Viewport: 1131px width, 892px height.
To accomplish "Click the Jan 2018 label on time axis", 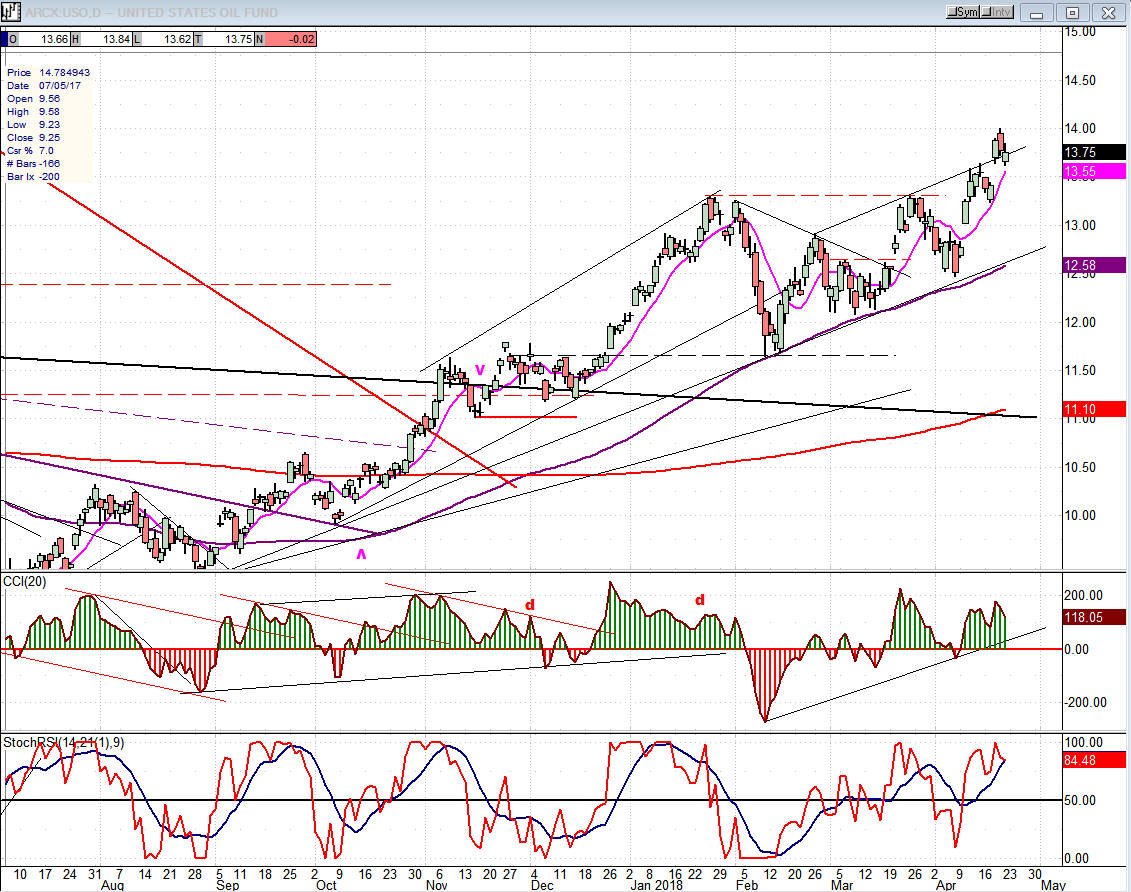I will click(x=655, y=886).
